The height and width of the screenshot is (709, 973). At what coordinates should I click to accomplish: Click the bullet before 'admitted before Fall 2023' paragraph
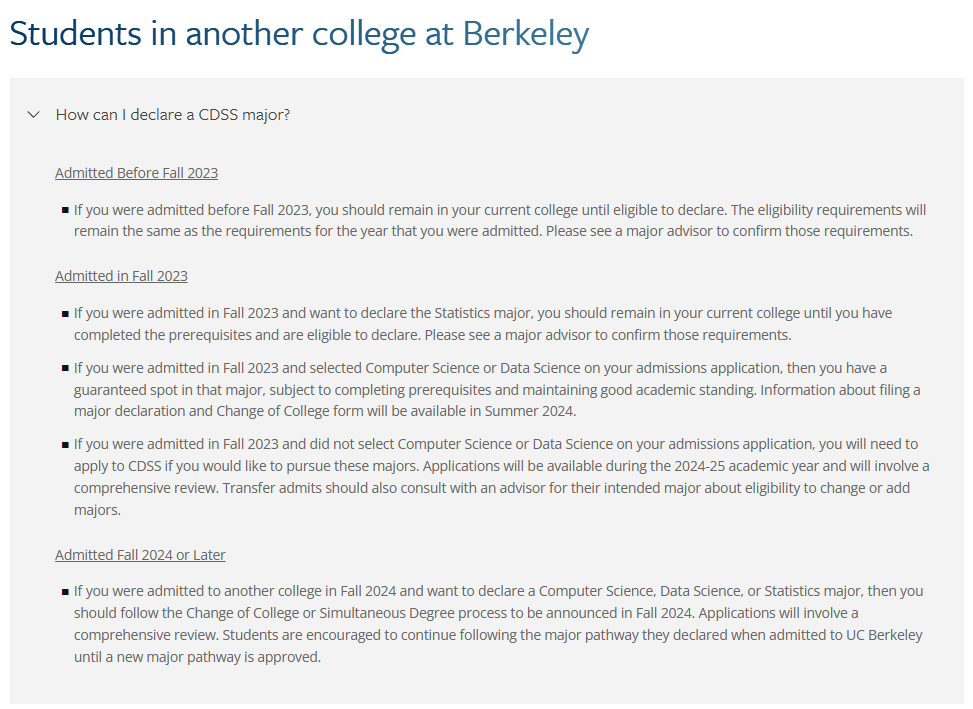click(x=65, y=210)
